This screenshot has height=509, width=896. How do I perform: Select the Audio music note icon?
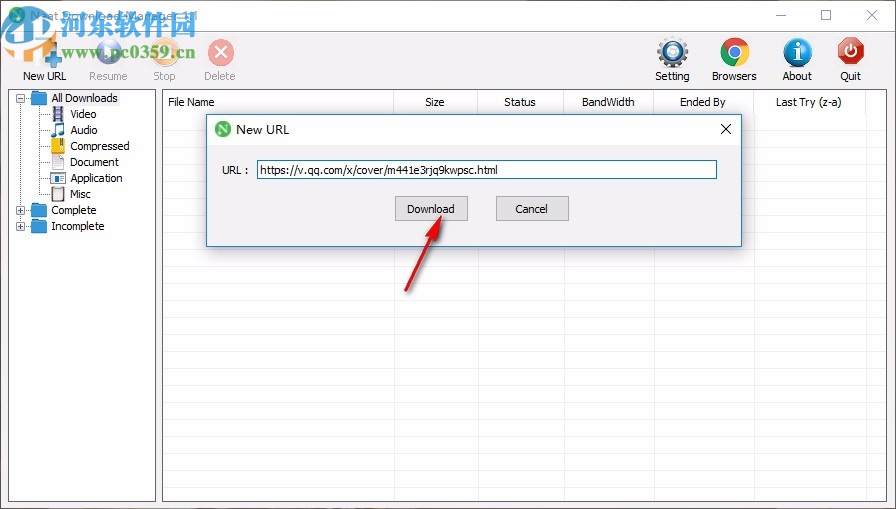(x=58, y=130)
